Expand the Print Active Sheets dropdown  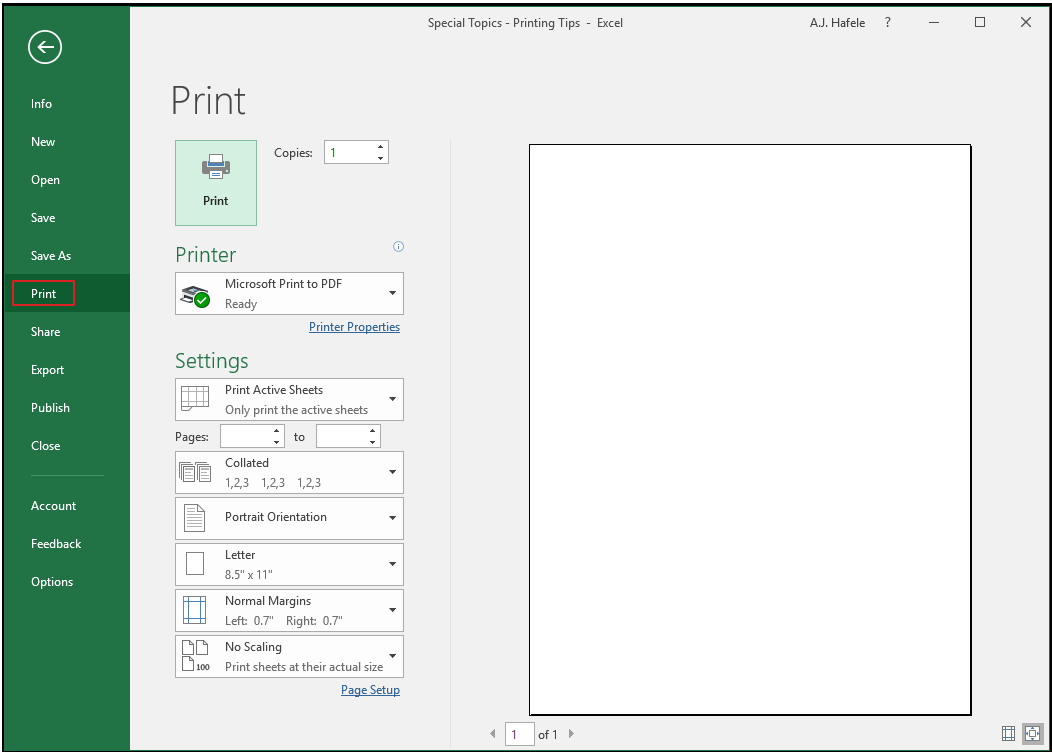(289, 399)
